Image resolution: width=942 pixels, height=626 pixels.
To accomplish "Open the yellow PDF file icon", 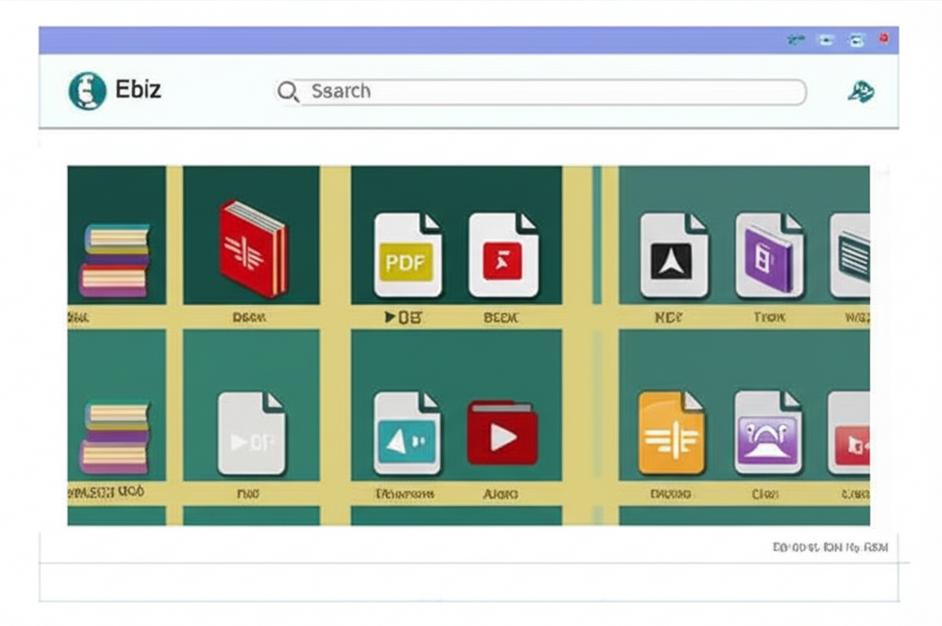I will (407, 255).
